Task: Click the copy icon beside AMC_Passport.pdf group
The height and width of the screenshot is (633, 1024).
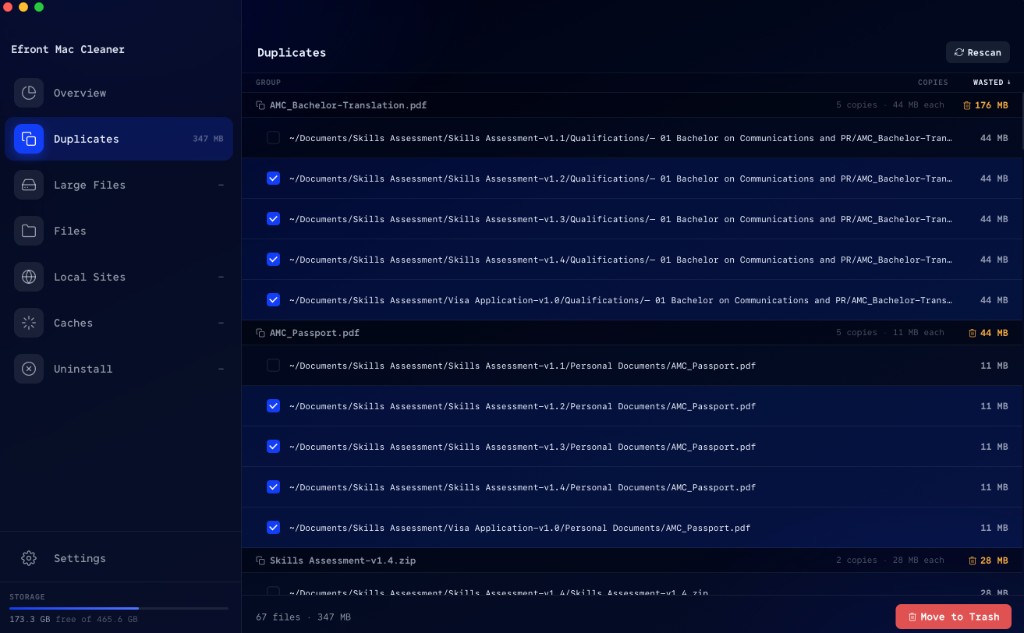Action: [x=261, y=333]
